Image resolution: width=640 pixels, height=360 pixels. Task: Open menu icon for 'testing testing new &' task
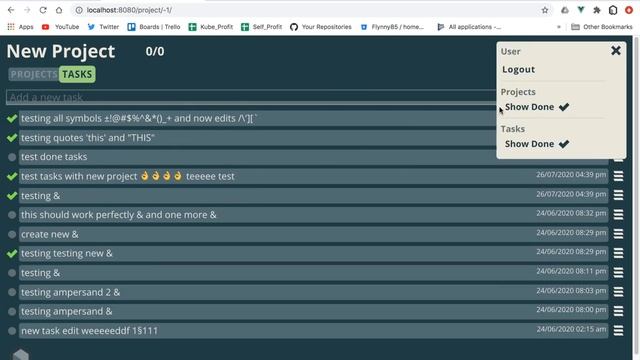(x=618, y=253)
